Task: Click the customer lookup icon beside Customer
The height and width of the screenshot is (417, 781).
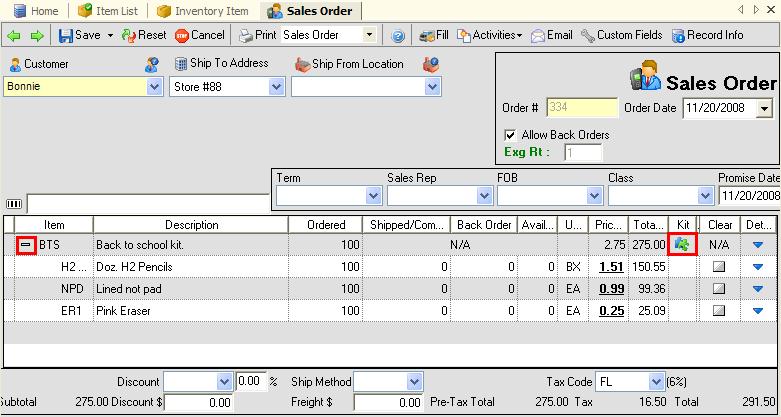Action: click(x=152, y=64)
